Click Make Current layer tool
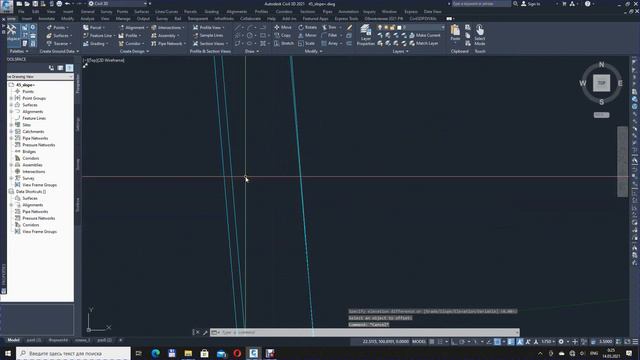The height and width of the screenshot is (360, 640). click(424, 36)
